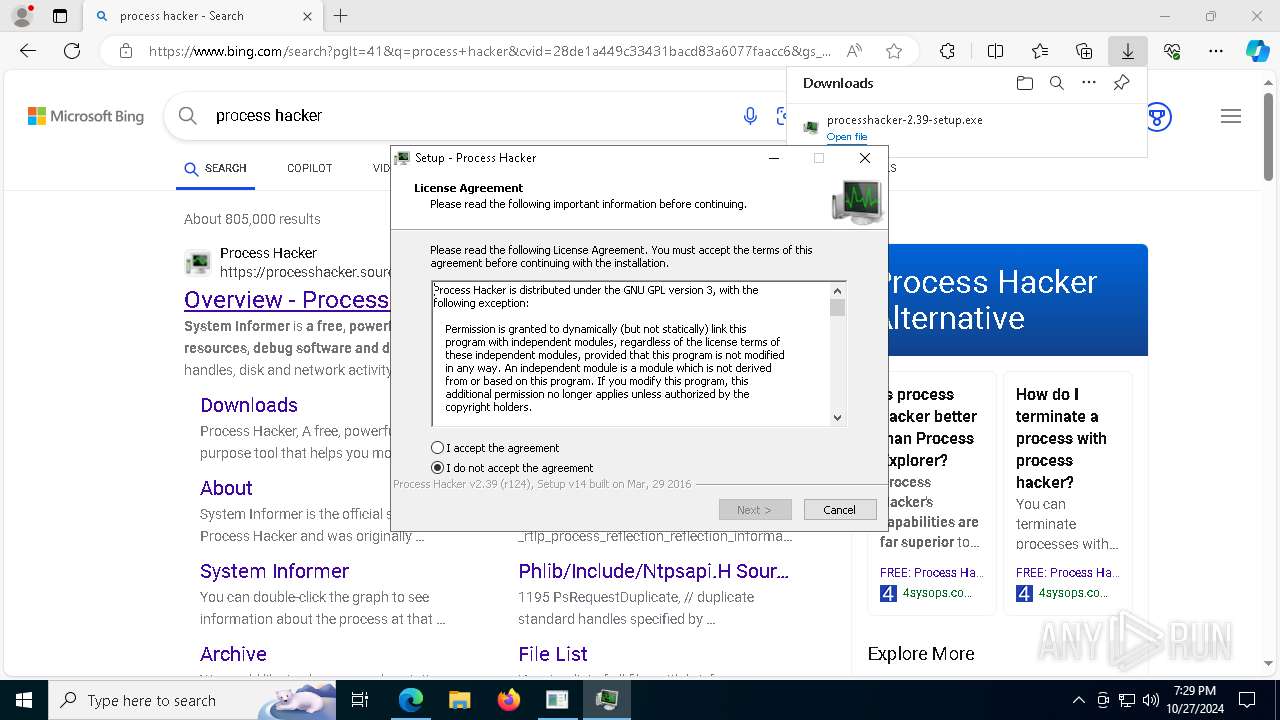The image size is (1280, 720).
Task: Open the Copilot sidebar icon
Action: pos(1258,51)
